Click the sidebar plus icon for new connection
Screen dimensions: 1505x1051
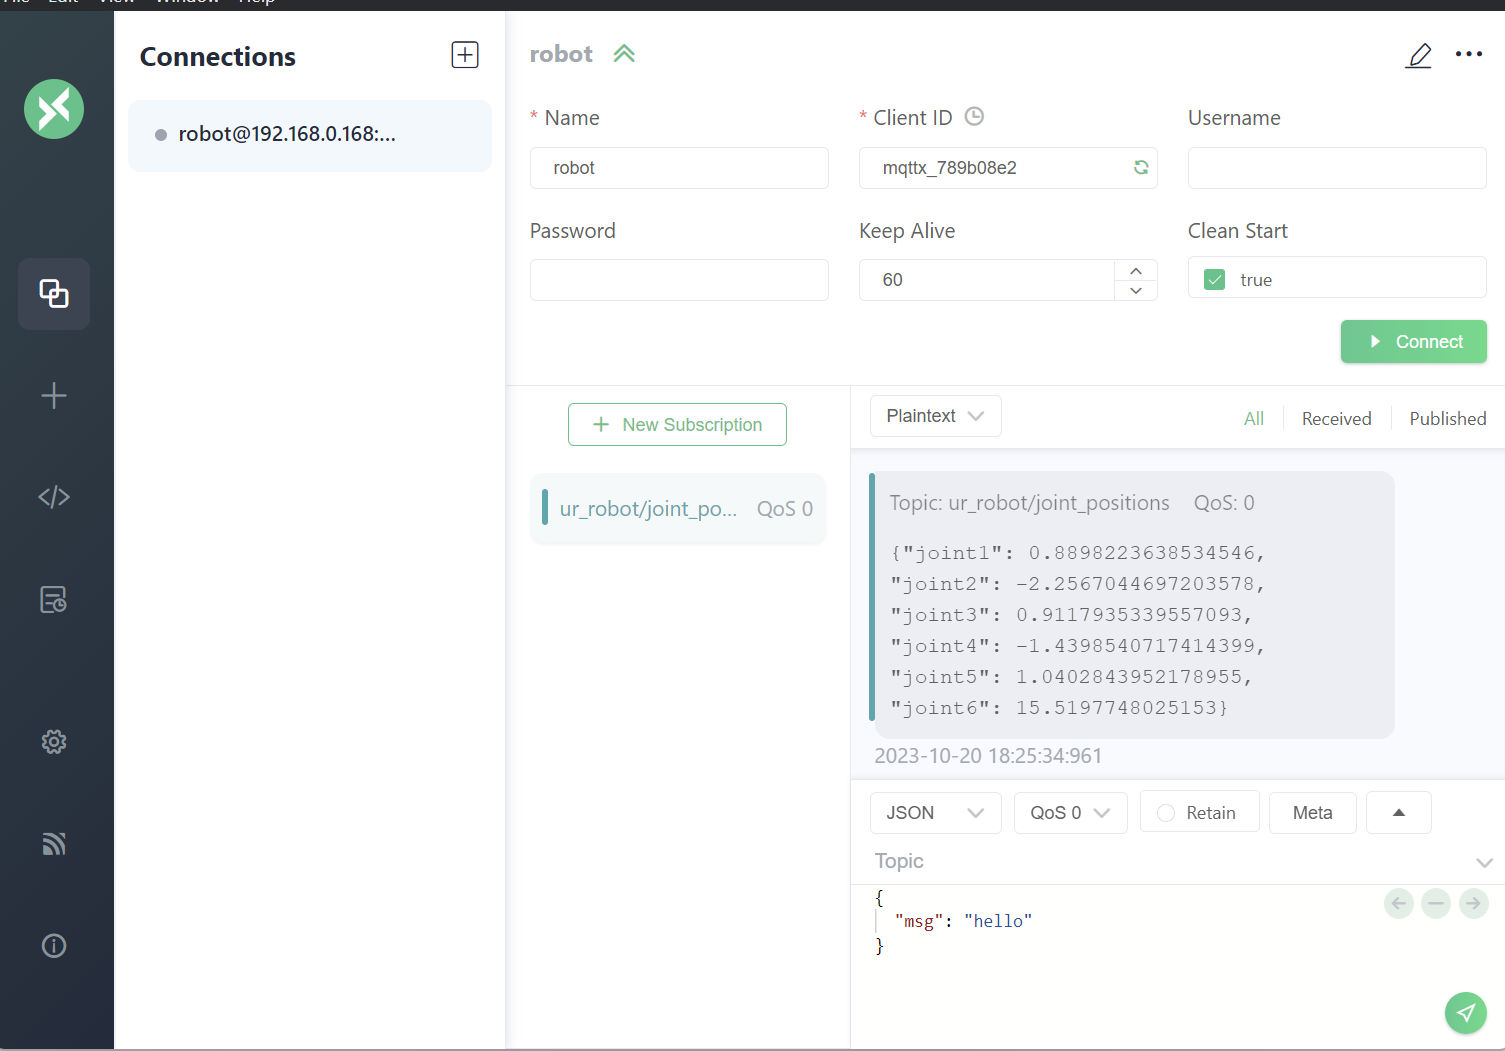tap(54, 396)
